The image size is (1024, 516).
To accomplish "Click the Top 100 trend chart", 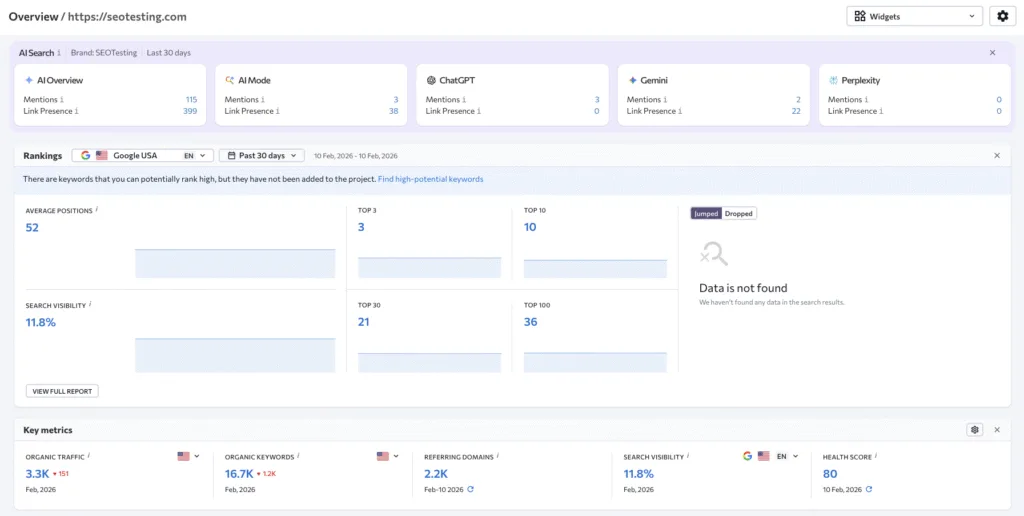I will [595, 363].
